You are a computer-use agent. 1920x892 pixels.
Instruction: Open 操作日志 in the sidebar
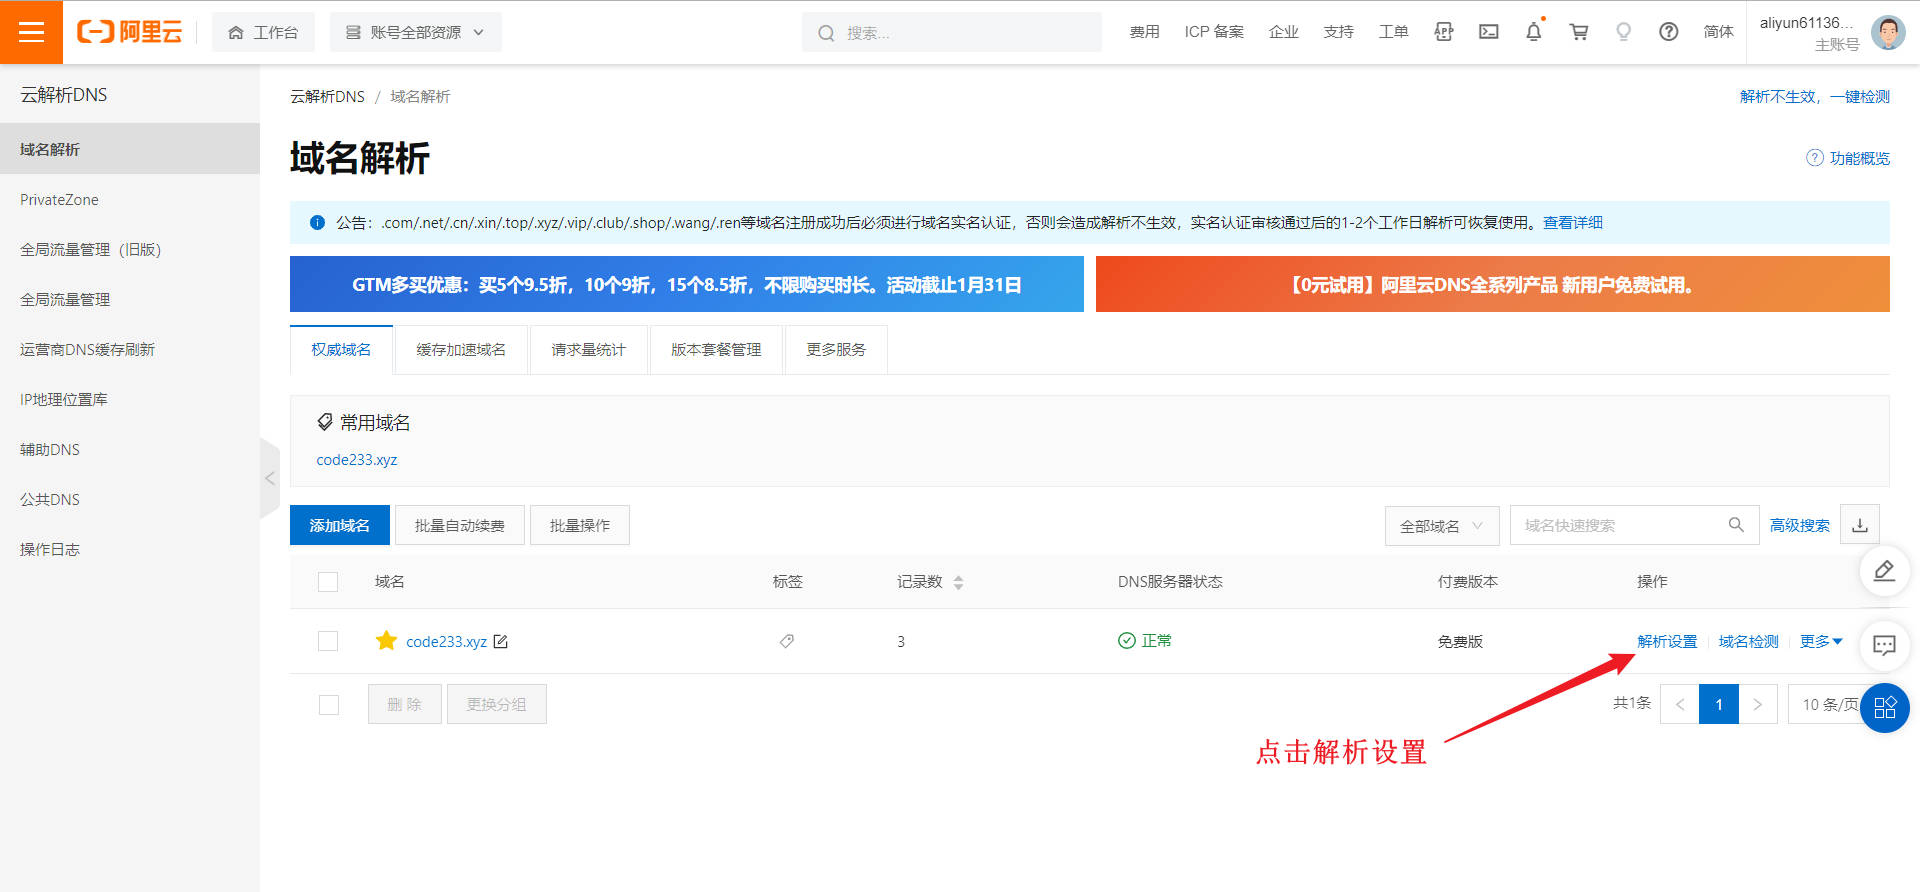[130, 549]
